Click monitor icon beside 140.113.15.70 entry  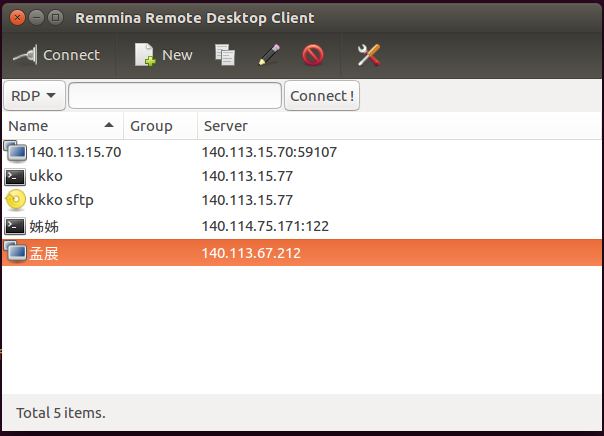tap(15, 151)
